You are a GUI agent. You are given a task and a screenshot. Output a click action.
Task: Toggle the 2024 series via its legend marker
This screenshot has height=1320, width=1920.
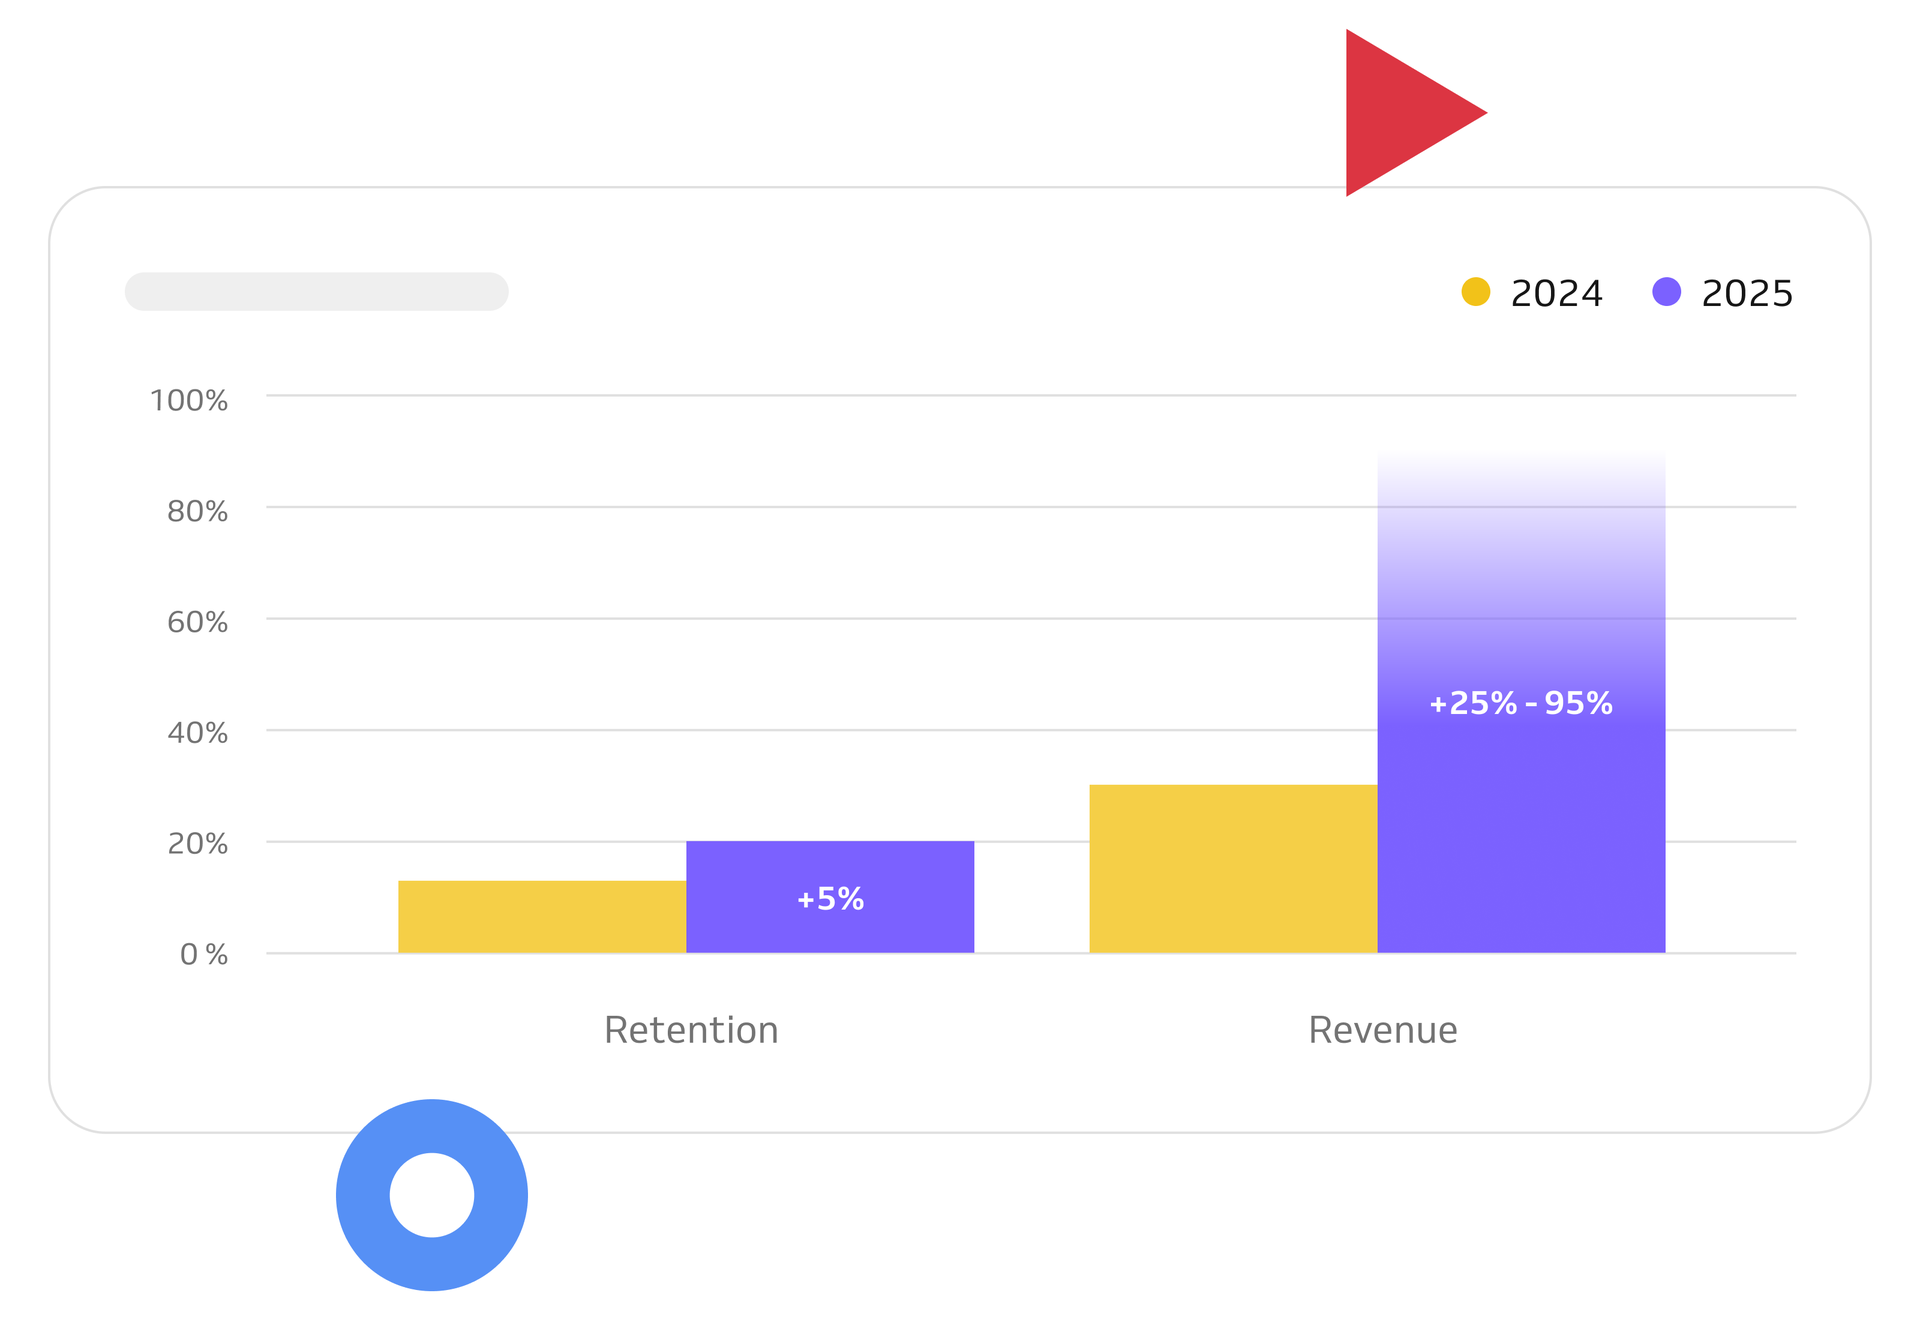[1473, 293]
